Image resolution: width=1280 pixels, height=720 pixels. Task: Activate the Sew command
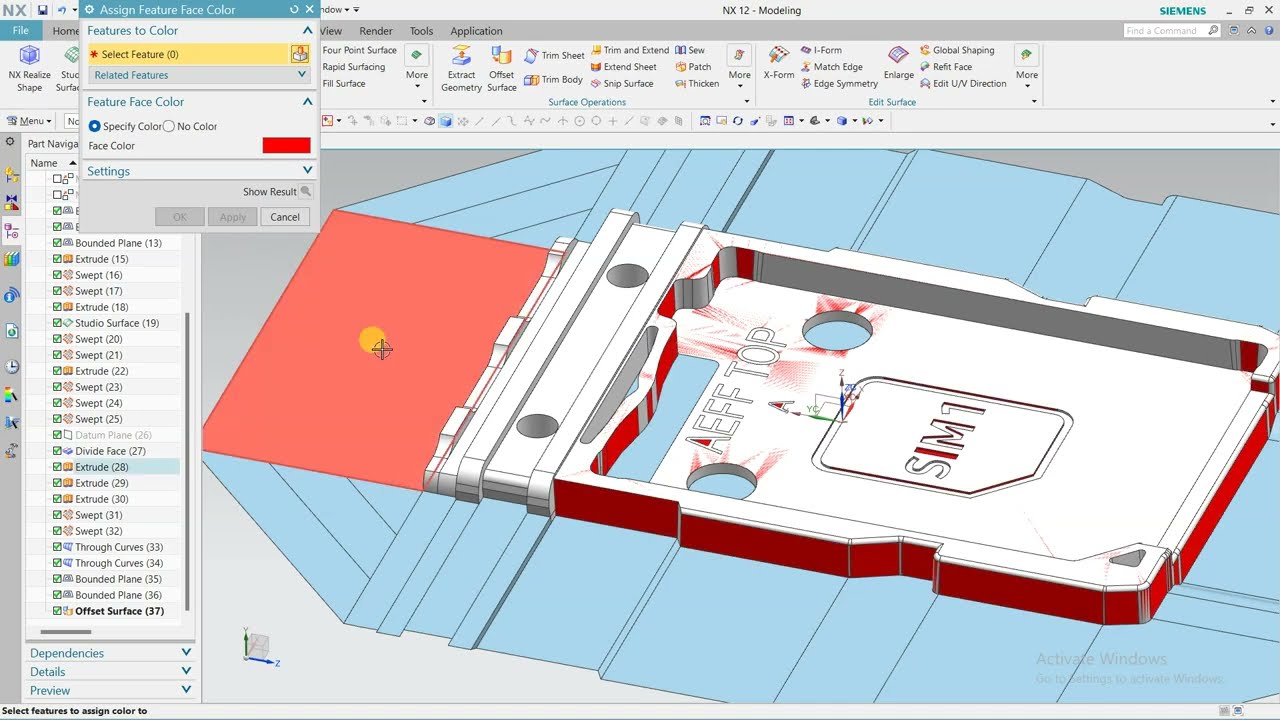click(690, 50)
